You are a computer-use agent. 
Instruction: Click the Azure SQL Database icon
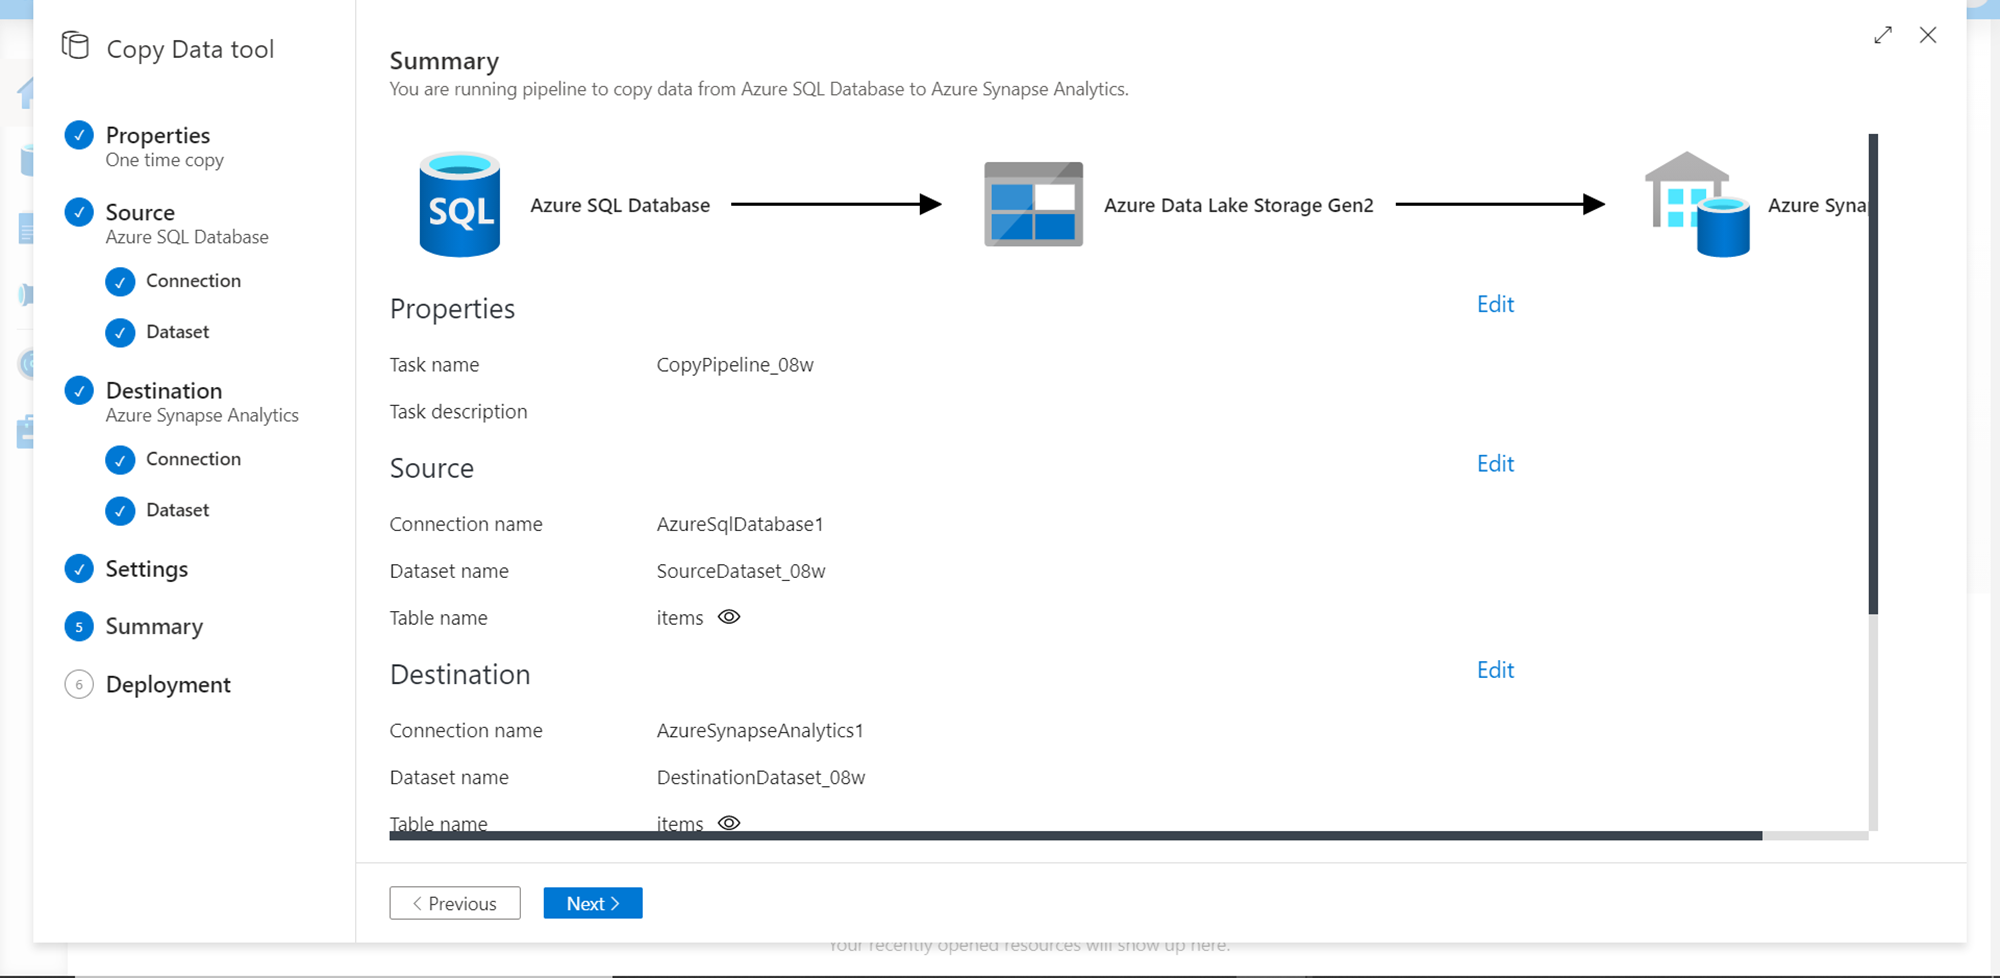(x=459, y=205)
